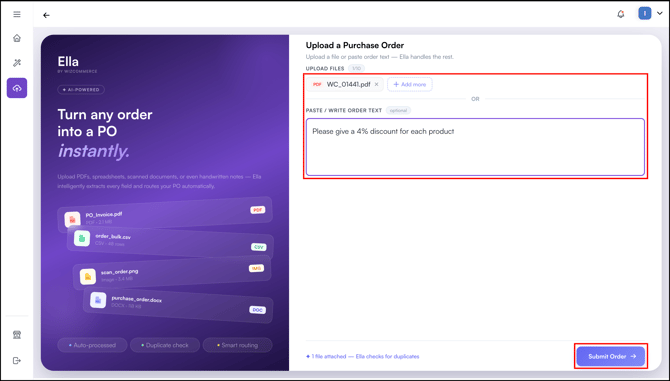Click the logout icon in sidebar
670x381 pixels.
tap(17, 361)
